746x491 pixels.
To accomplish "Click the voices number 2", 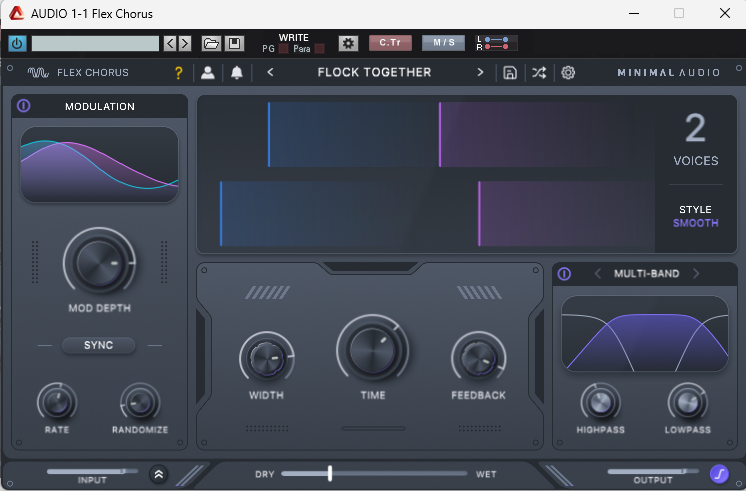I will click(695, 128).
